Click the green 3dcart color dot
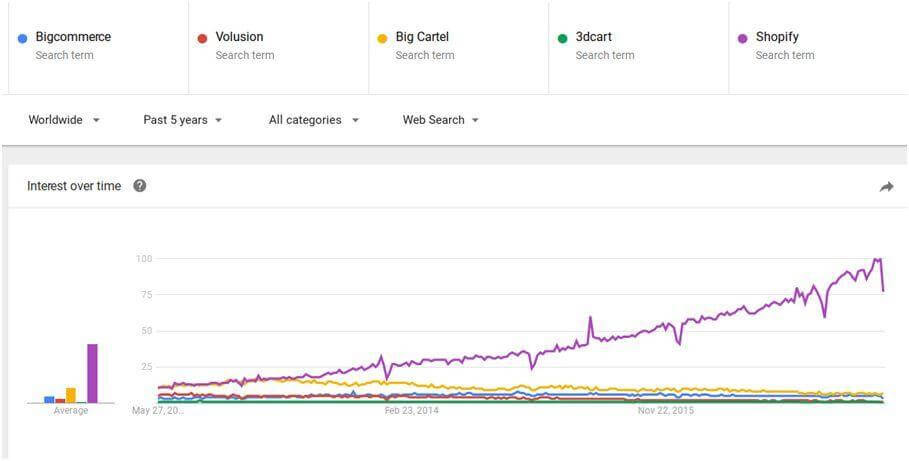Image resolution: width=909 pixels, height=461 pixels. pyautogui.click(x=562, y=39)
